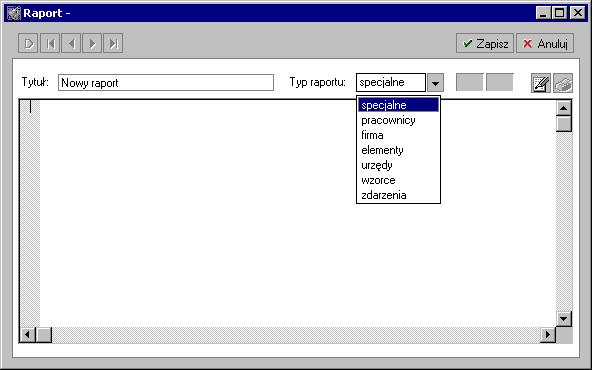Select 'specjalne' in the dropdown list
Image resolution: width=592 pixels, height=370 pixels.
click(x=398, y=105)
